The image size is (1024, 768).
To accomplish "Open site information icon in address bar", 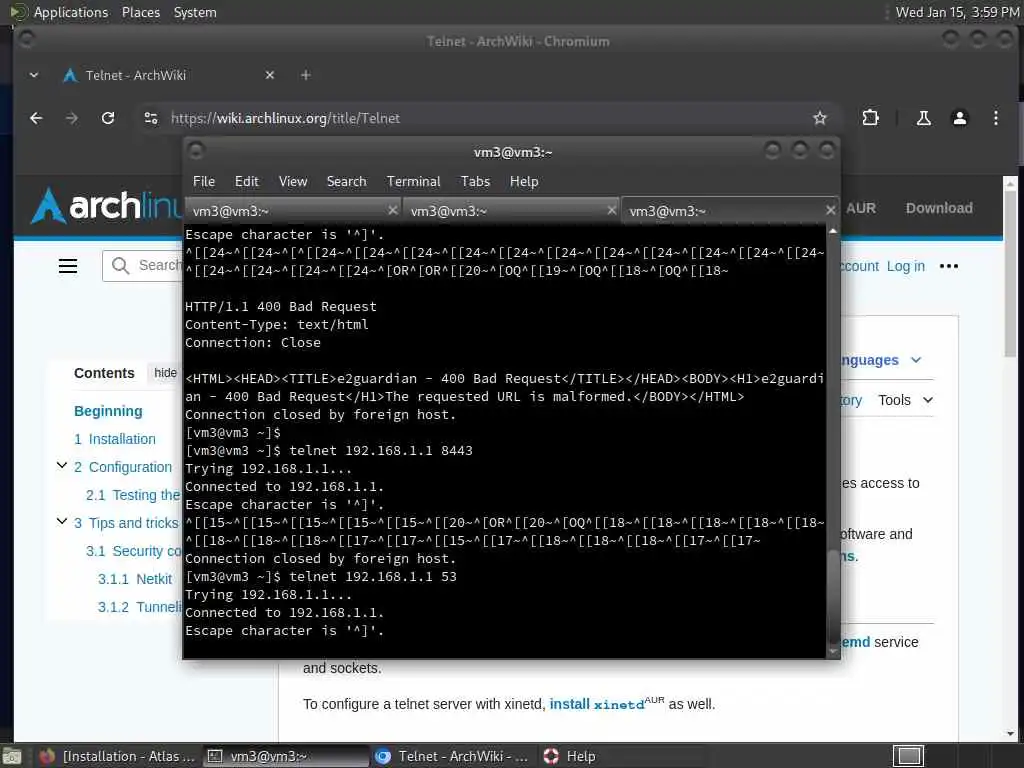I will coord(151,118).
